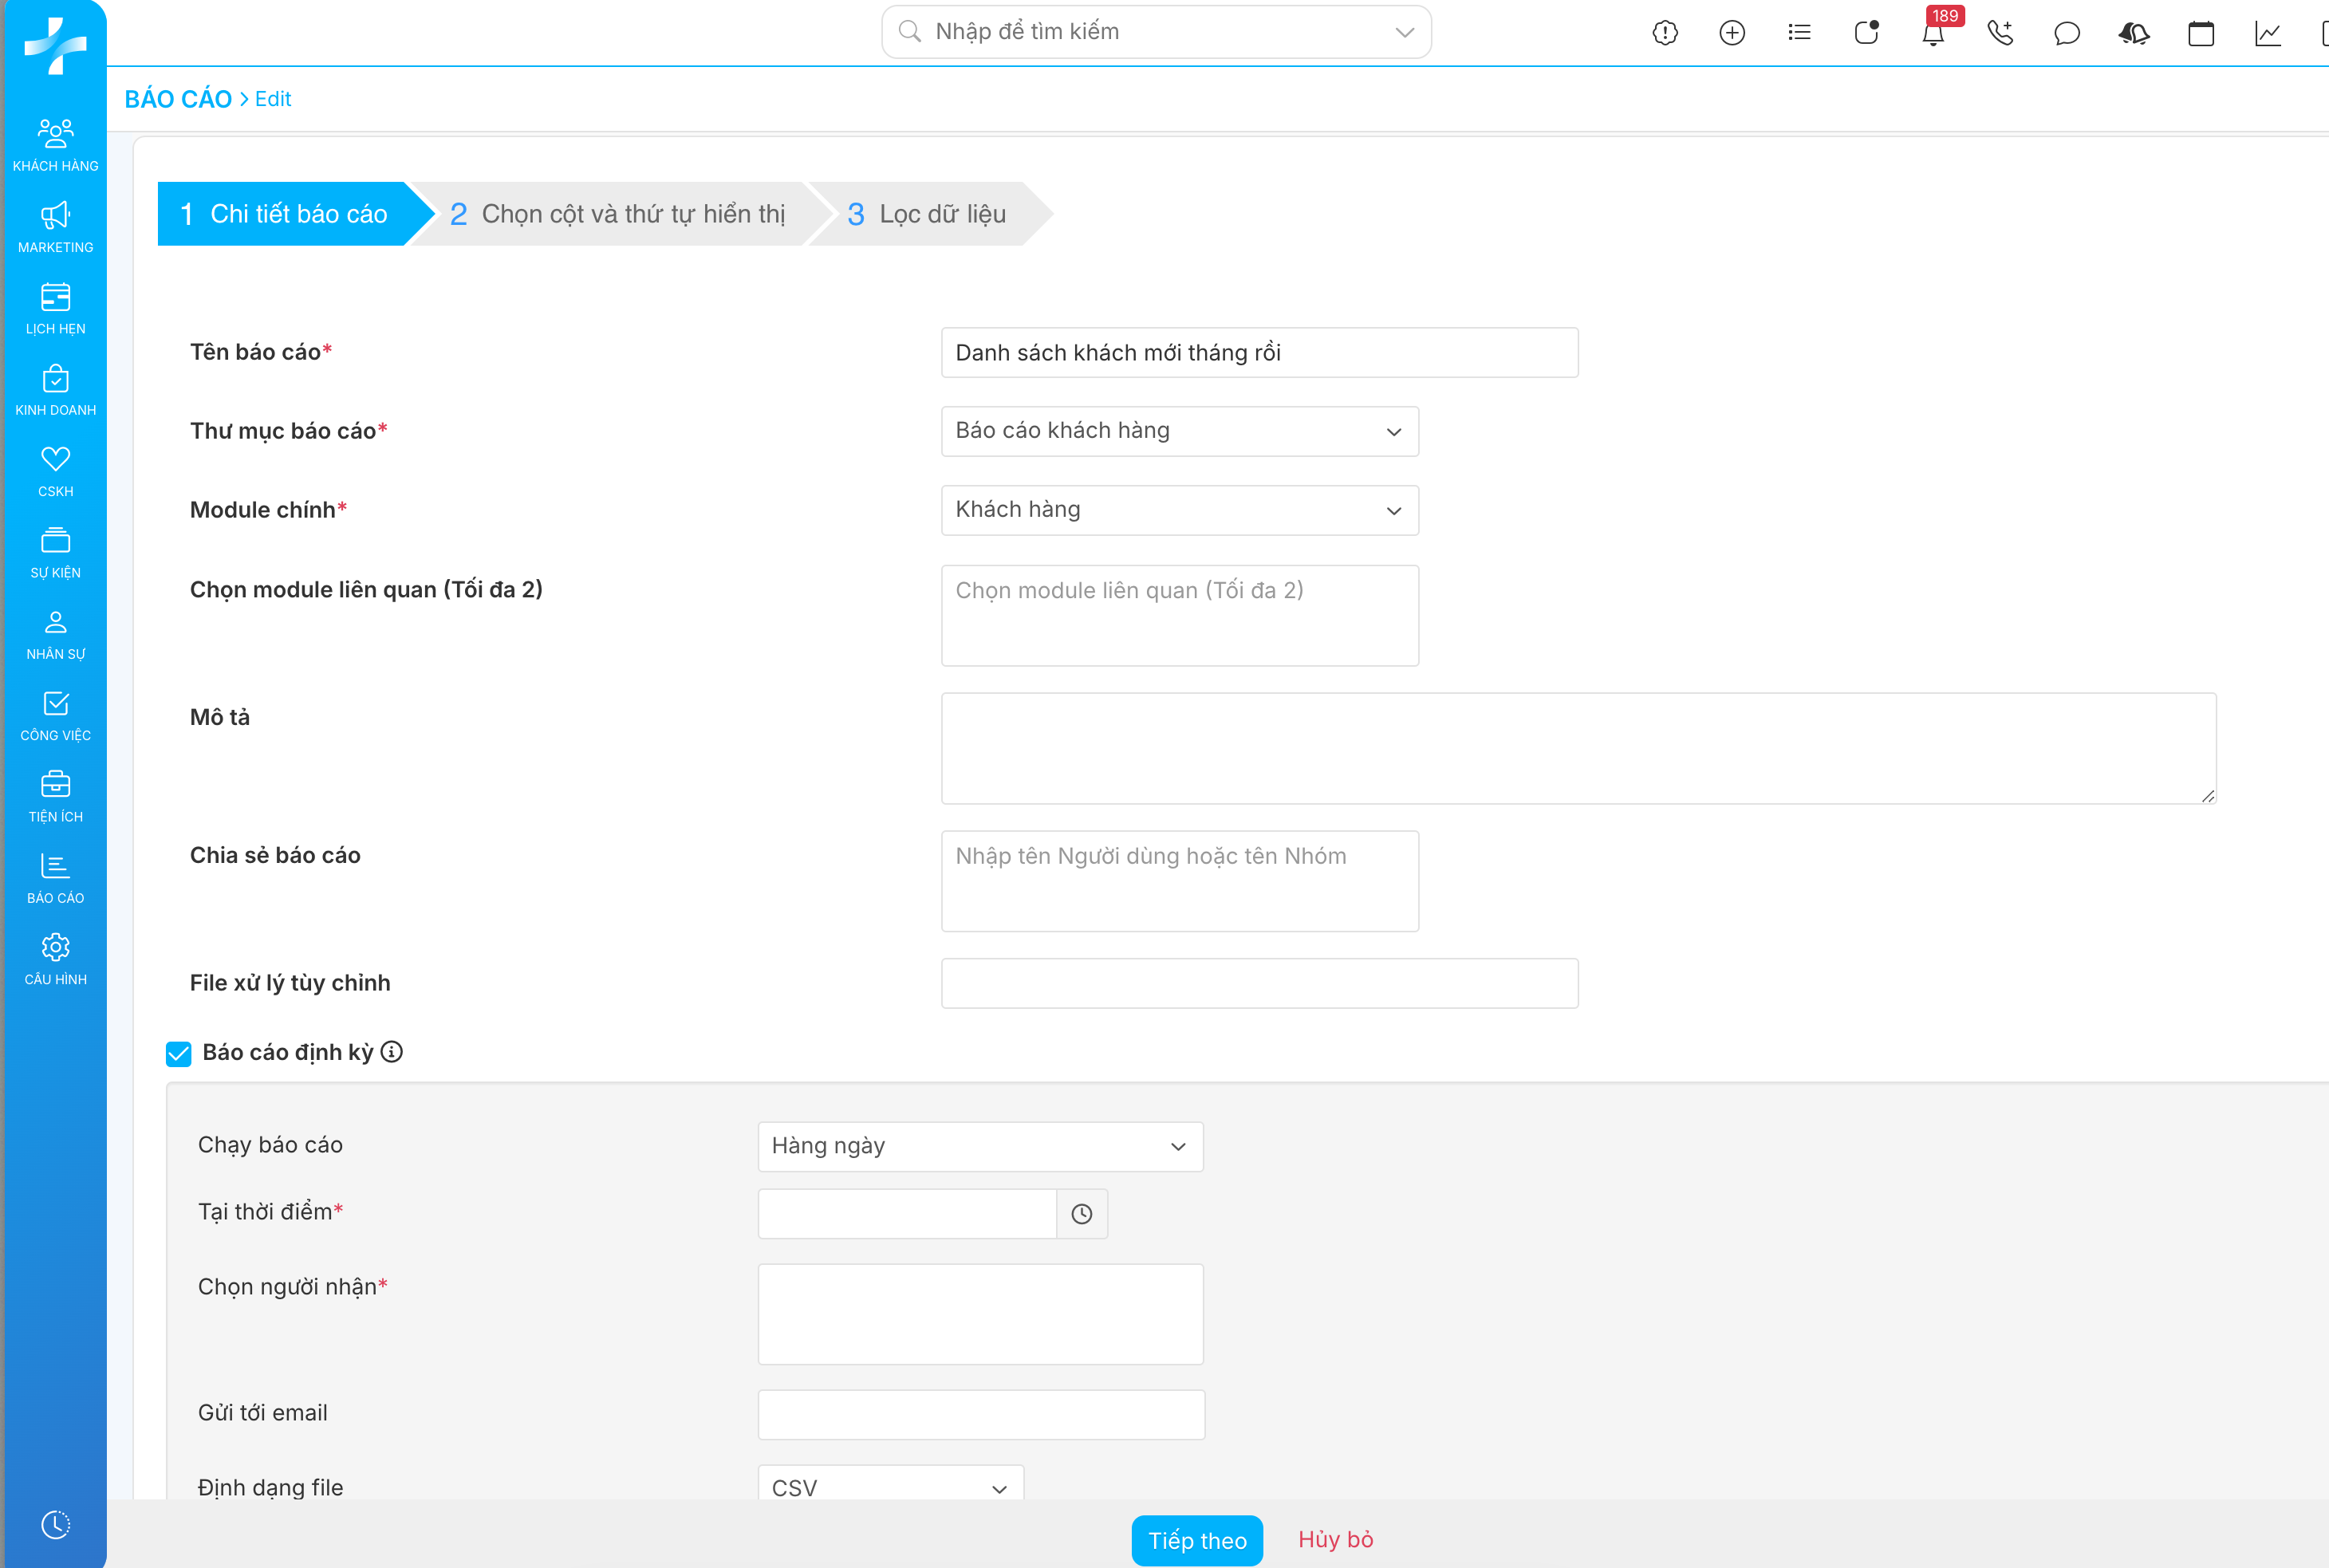
Task: Click the Hủy bỏ link
Action: (1335, 1539)
